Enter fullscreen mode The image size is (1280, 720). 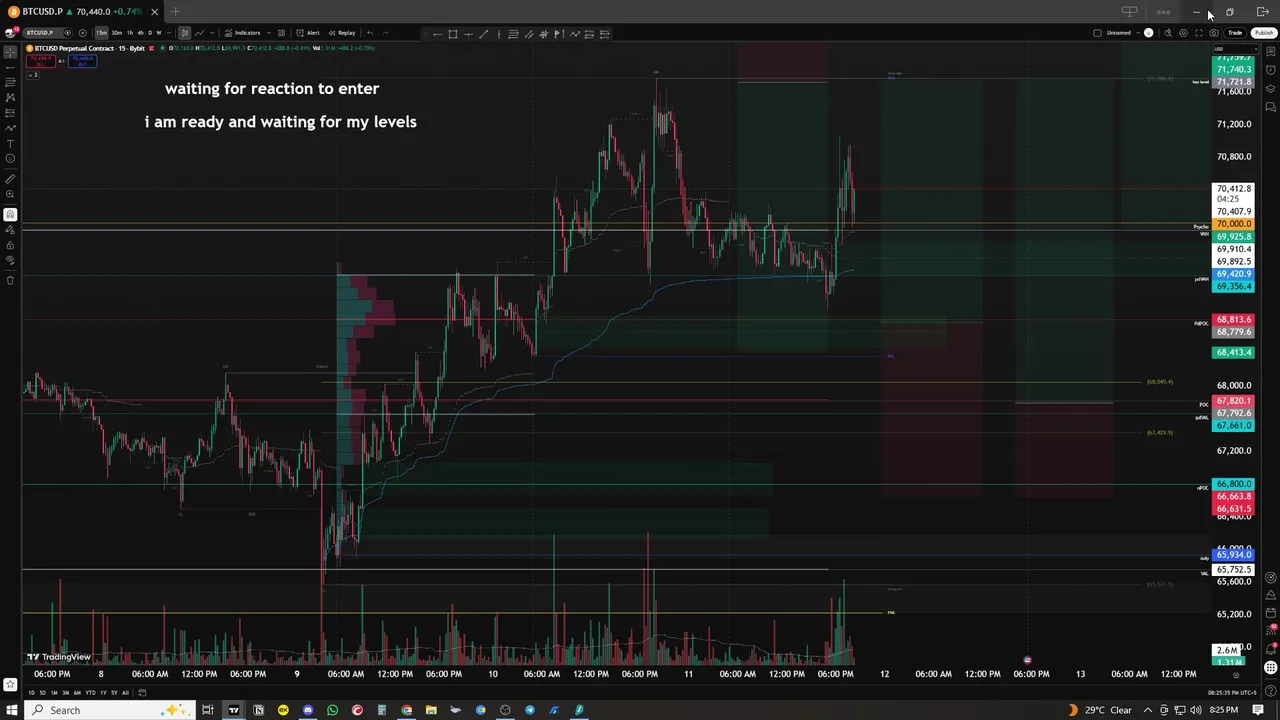1199,33
